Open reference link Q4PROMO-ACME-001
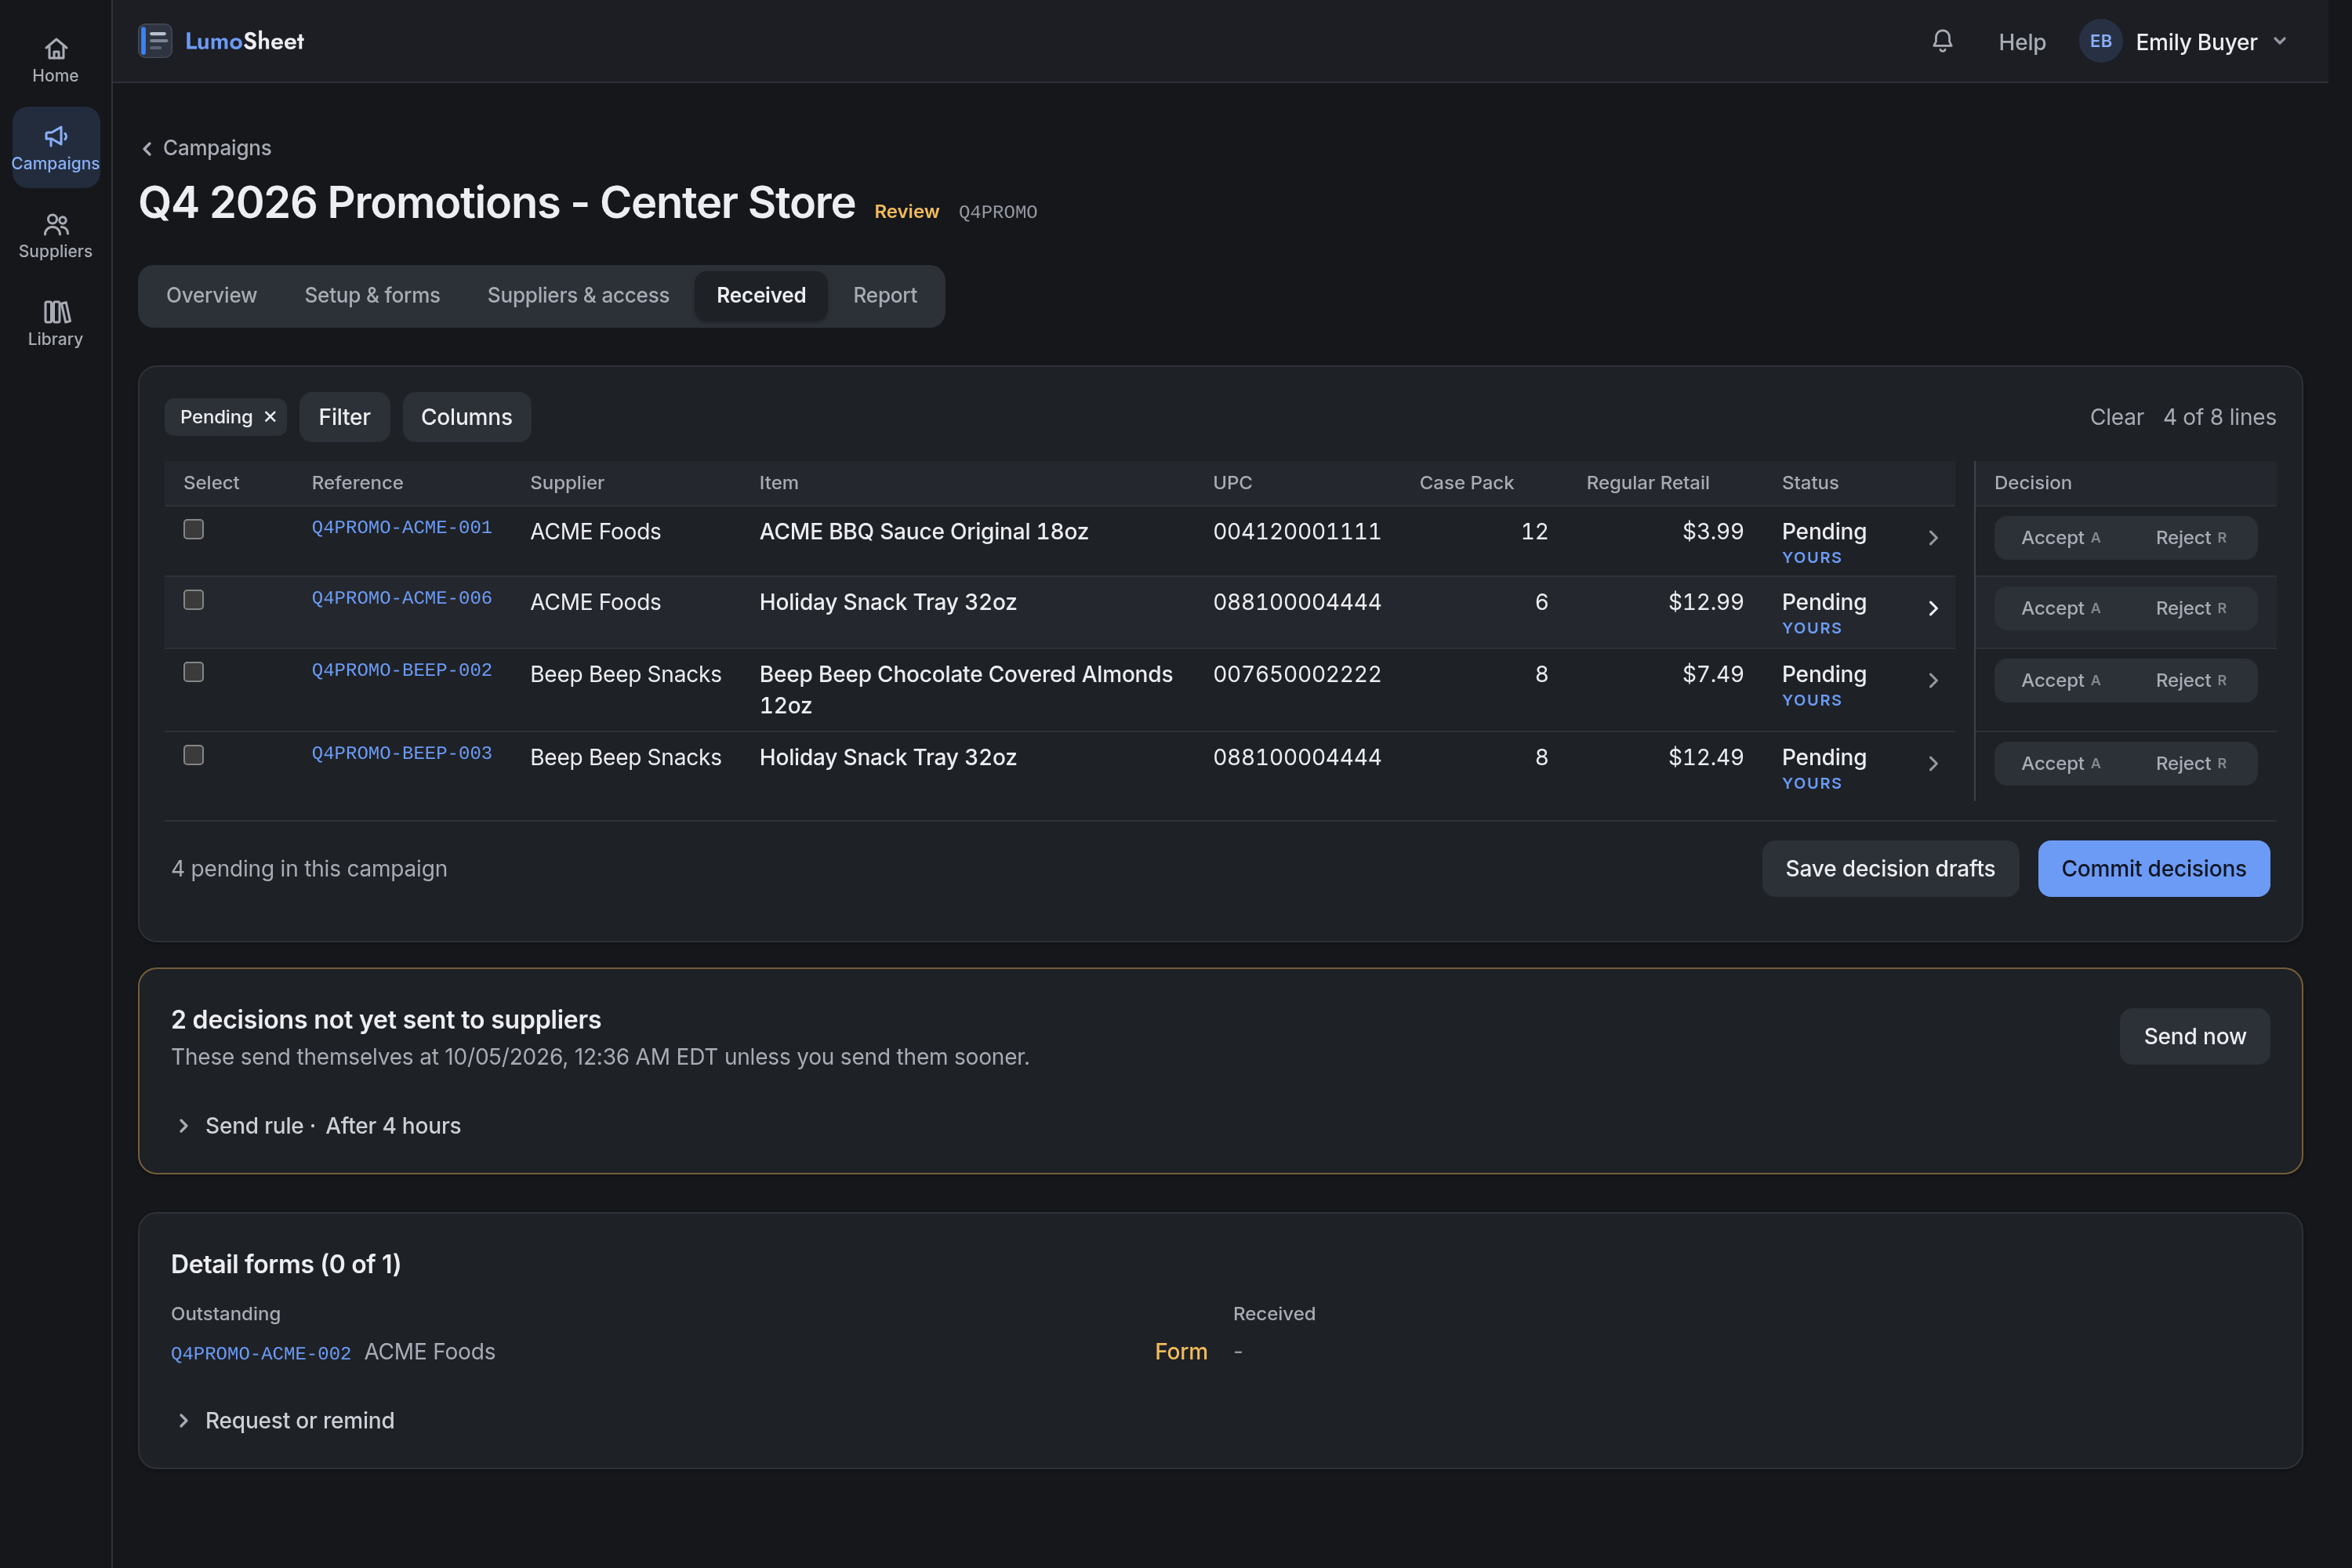Image resolution: width=2352 pixels, height=1568 pixels. coord(401,527)
